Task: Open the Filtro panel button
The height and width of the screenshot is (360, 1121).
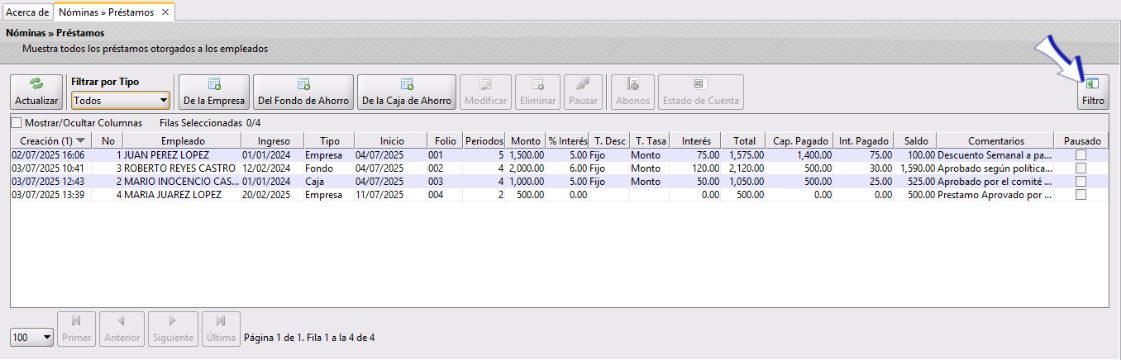Action: (1092, 92)
